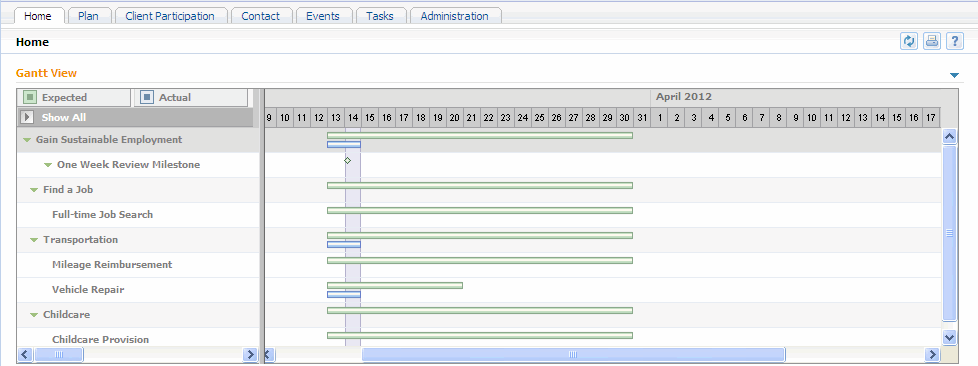Screen dimensions: 978x366
Task: Open the Administration tab
Action: pos(454,16)
